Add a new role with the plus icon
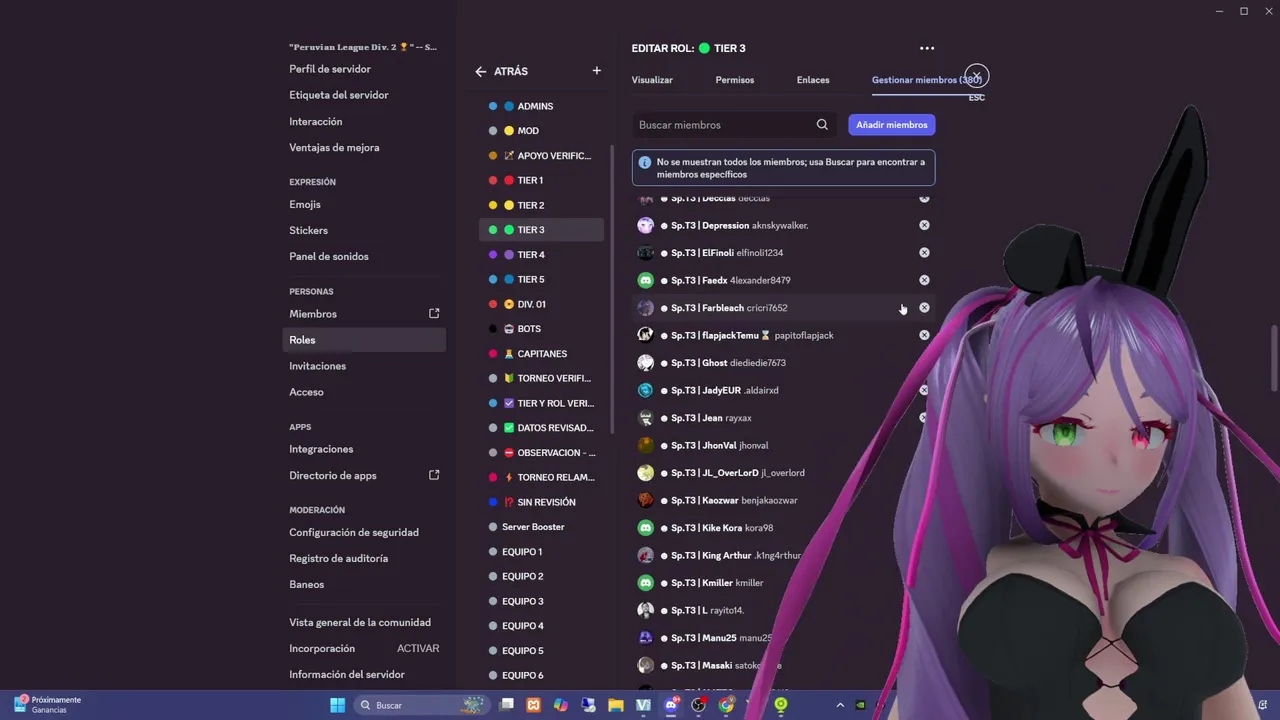Viewport: 1280px width, 720px height. point(597,71)
